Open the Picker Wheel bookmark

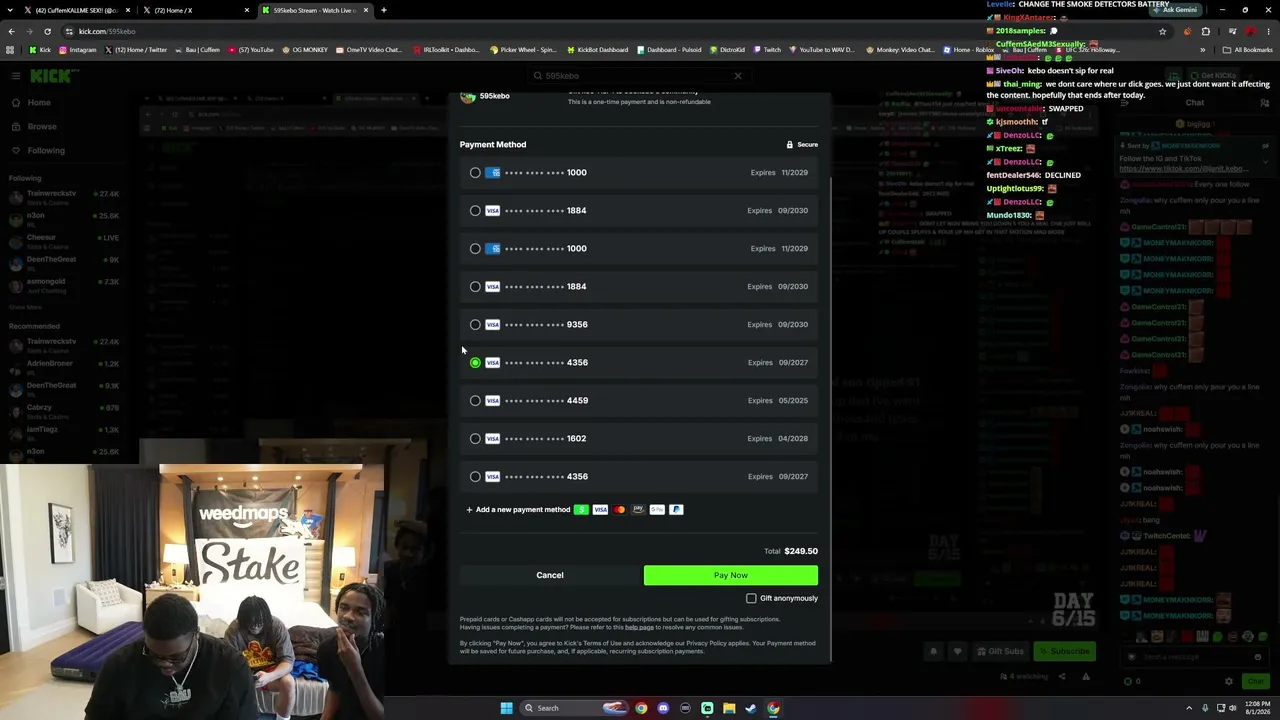click(524, 50)
